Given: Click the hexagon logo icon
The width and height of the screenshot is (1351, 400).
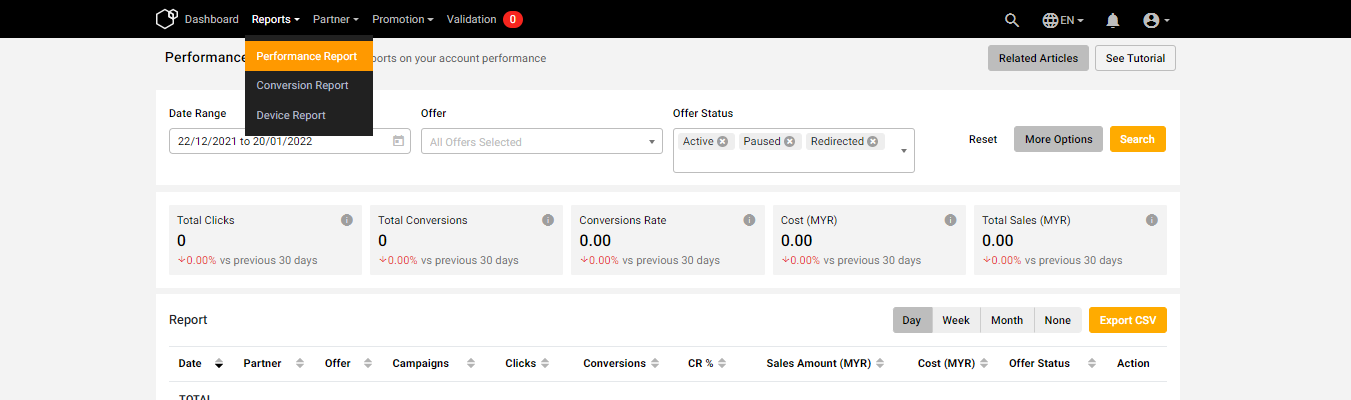Looking at the screenshot, I should pos(166,19).
